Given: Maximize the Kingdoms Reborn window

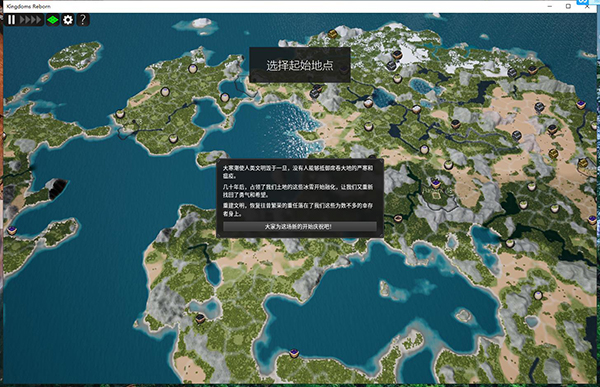Looking at the screenshot, I should click(x=568, y=6).
